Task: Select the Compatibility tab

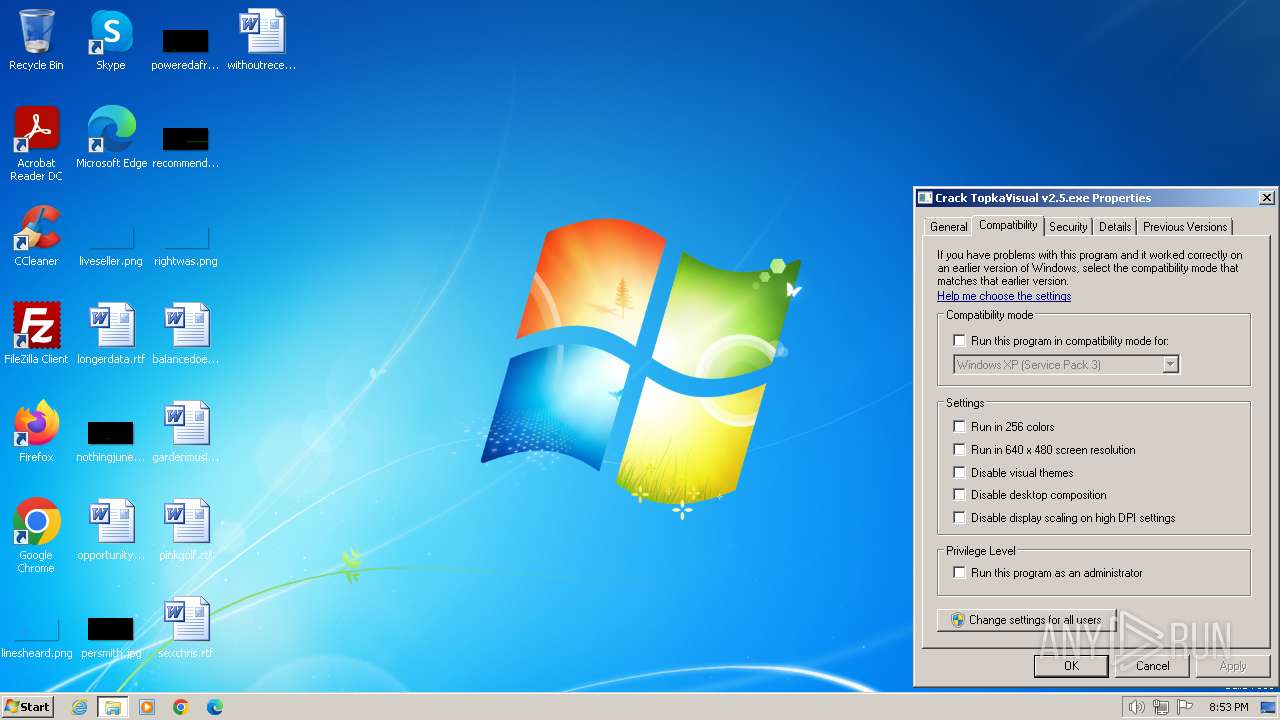Action: [x=1008, y=225]
